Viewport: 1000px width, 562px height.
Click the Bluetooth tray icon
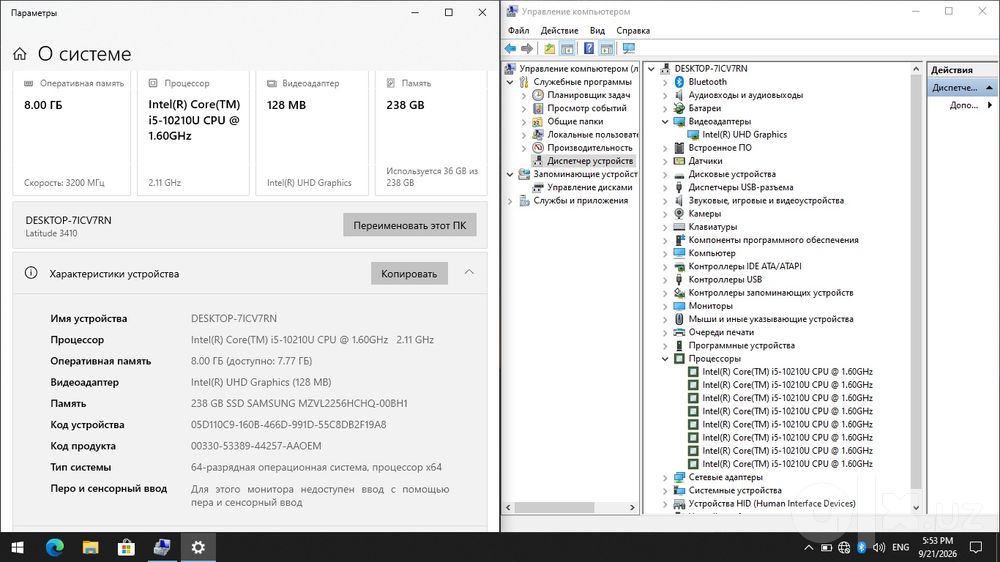tap(862, 547)
